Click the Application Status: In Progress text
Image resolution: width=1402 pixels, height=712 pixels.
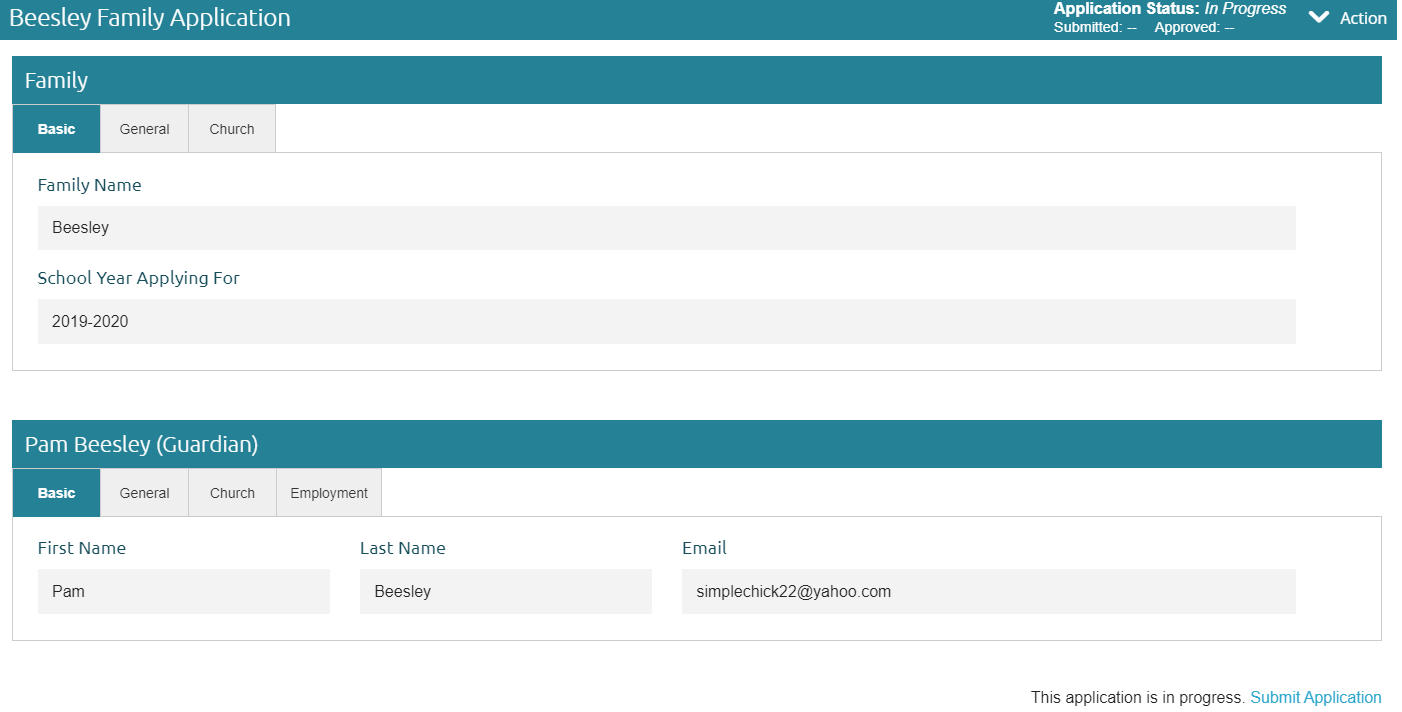(1170, 9)
